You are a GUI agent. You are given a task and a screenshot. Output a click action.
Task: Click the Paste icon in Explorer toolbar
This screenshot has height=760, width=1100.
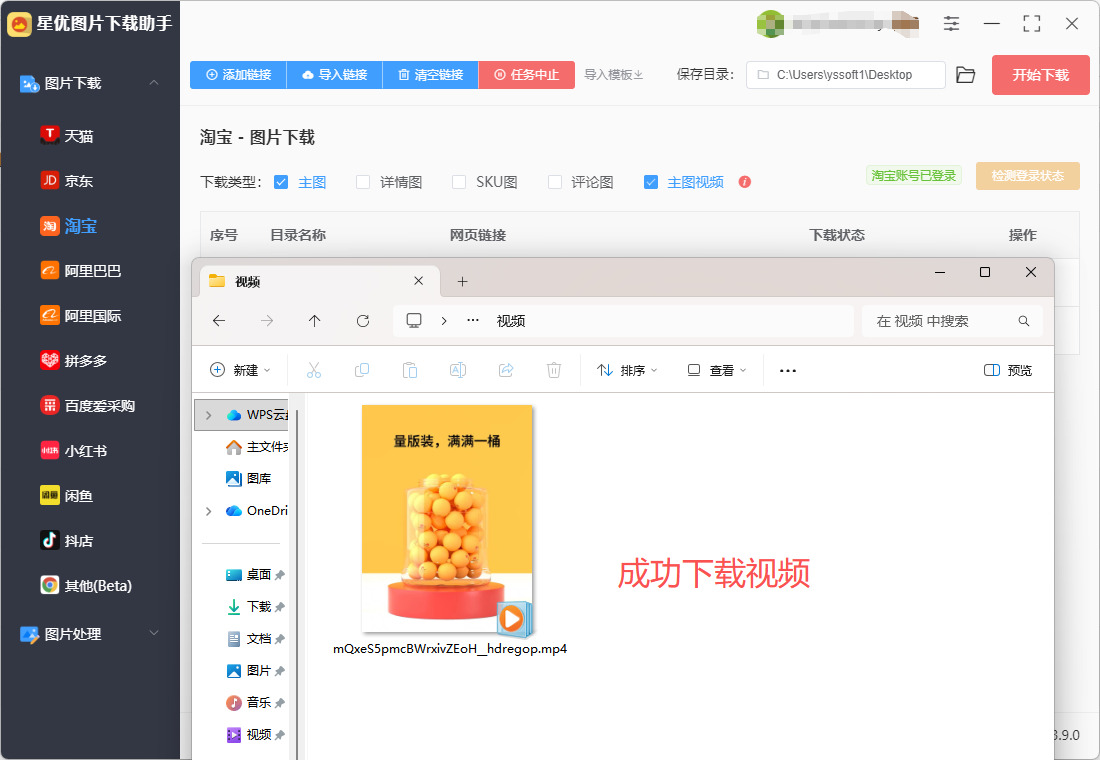(x=410, y=370)
